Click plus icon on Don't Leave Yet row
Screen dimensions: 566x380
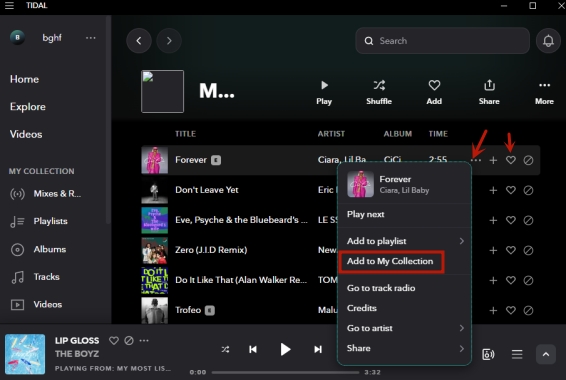tap(493, 190)
